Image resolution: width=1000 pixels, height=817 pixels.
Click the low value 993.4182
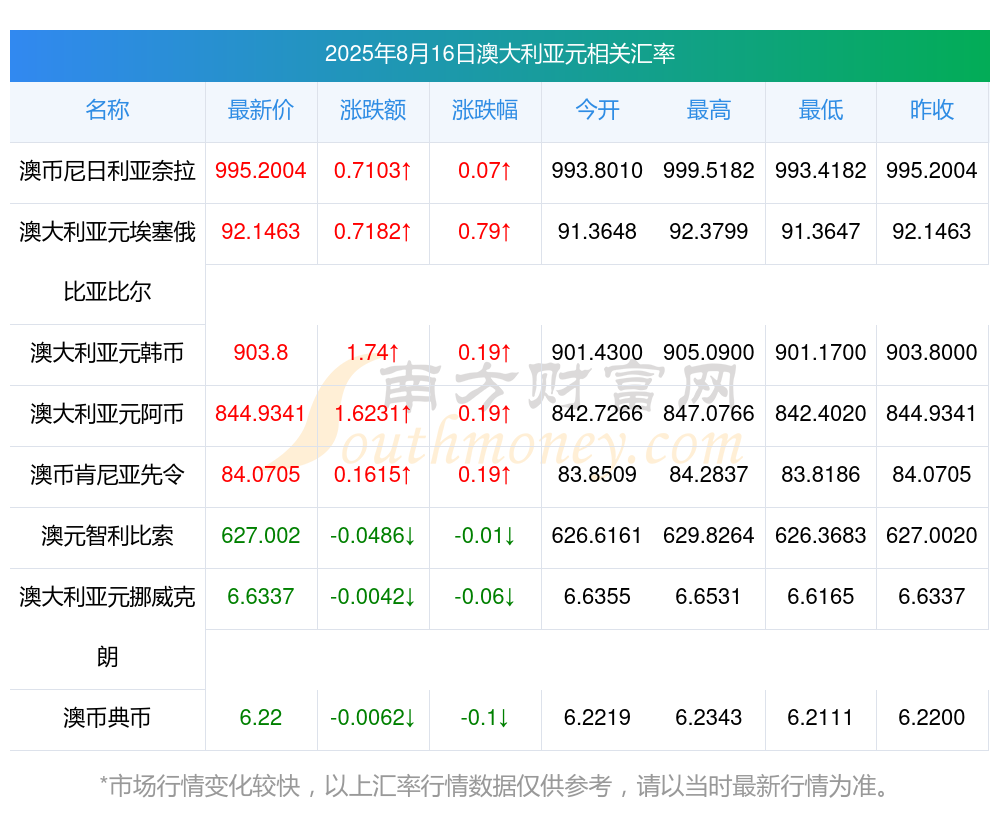[821, 171]
